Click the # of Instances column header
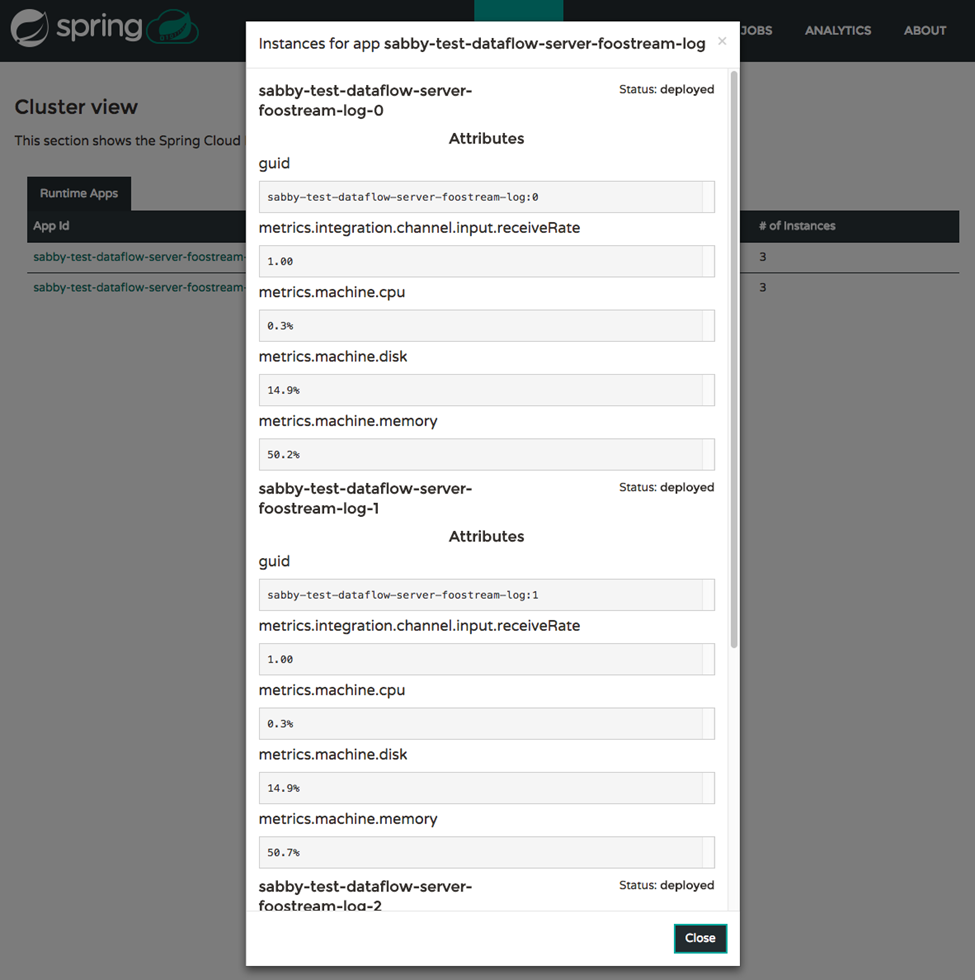The height and width of the screenshot is (980, 975). click(x=797, y=226)
